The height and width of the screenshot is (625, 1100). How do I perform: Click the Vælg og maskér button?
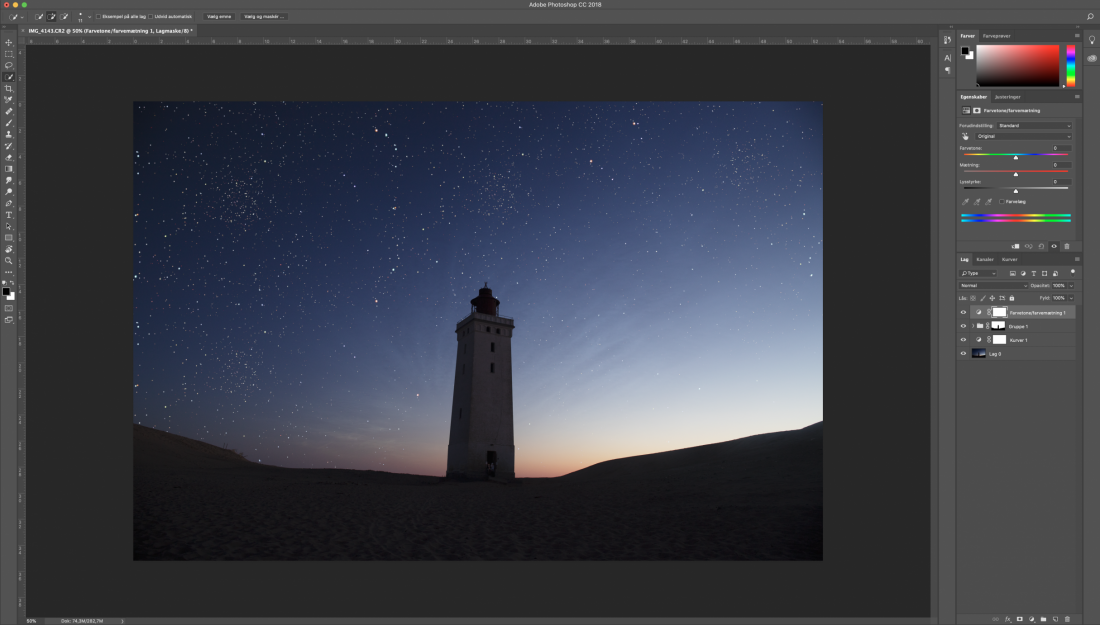point(264,17)
